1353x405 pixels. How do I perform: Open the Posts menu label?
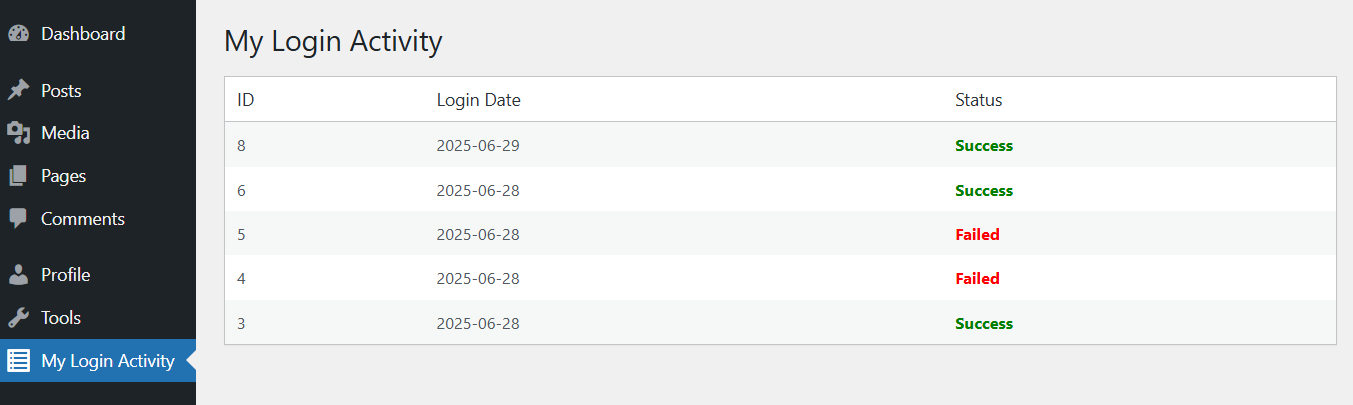coord(61,91)
